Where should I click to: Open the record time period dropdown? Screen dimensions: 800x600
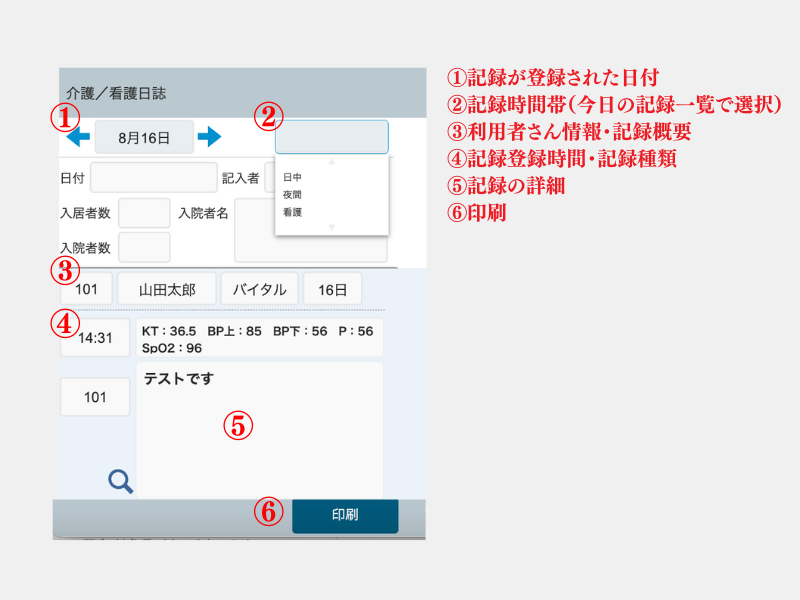[331, 137]
